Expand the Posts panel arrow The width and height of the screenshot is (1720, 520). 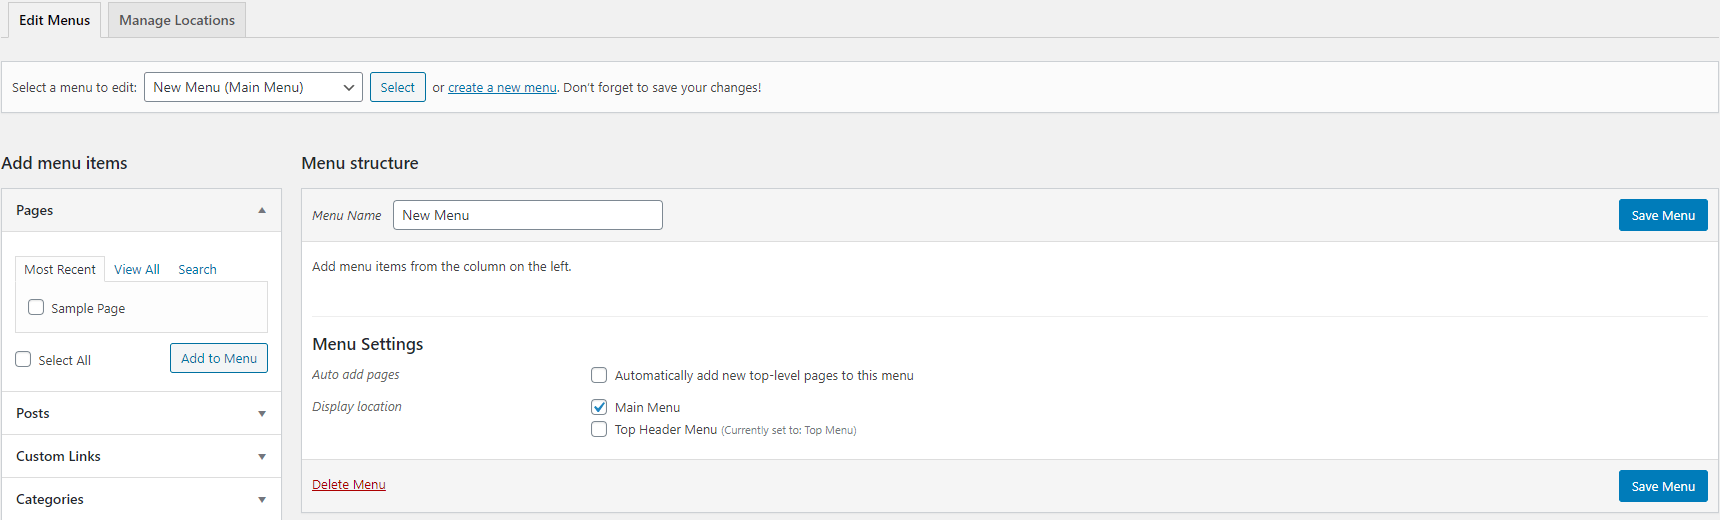(x=262, y=414)
